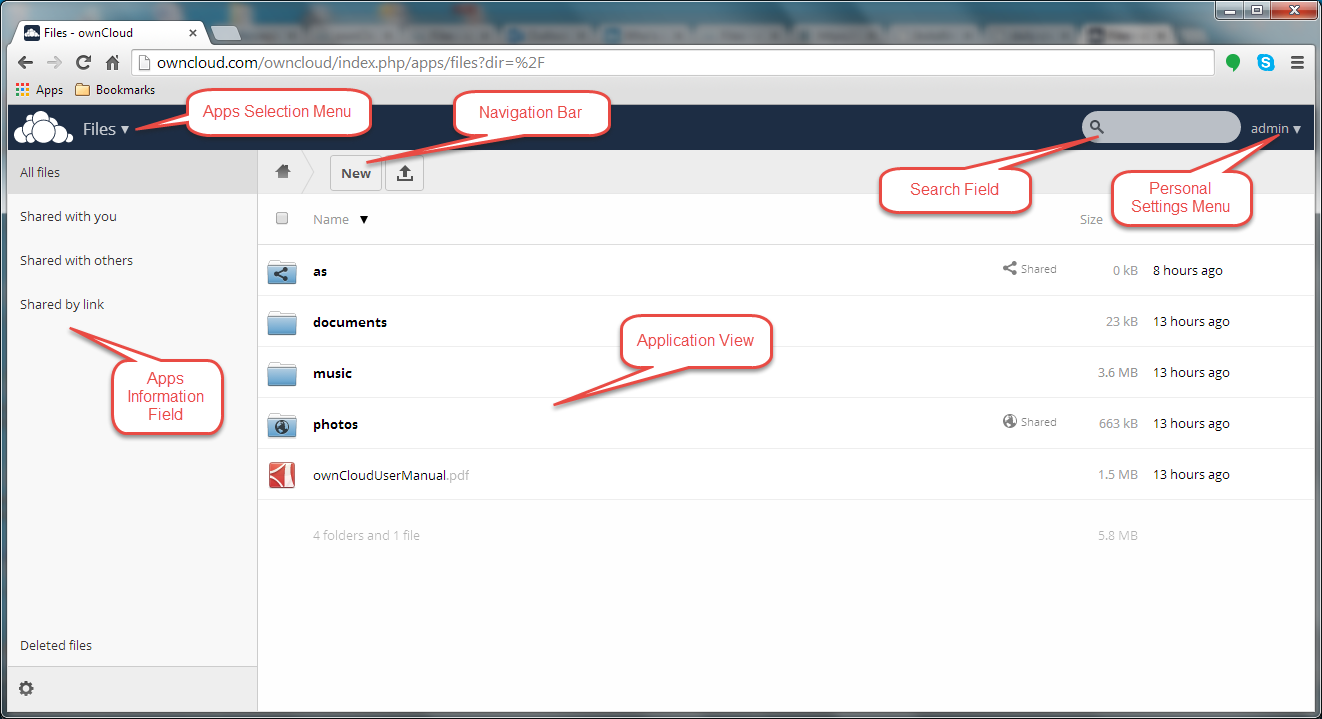
Task: Open Chrome's hamburger menu
Action: pyautogui.click(x=1297, y=62)
